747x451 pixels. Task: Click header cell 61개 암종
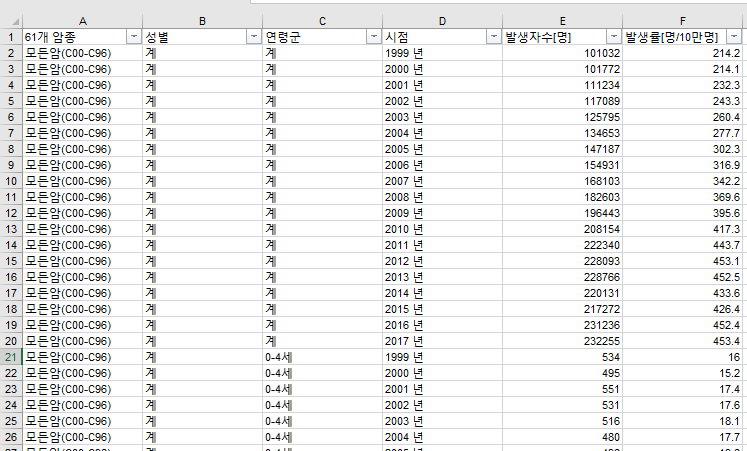click(x=82, y=37)
